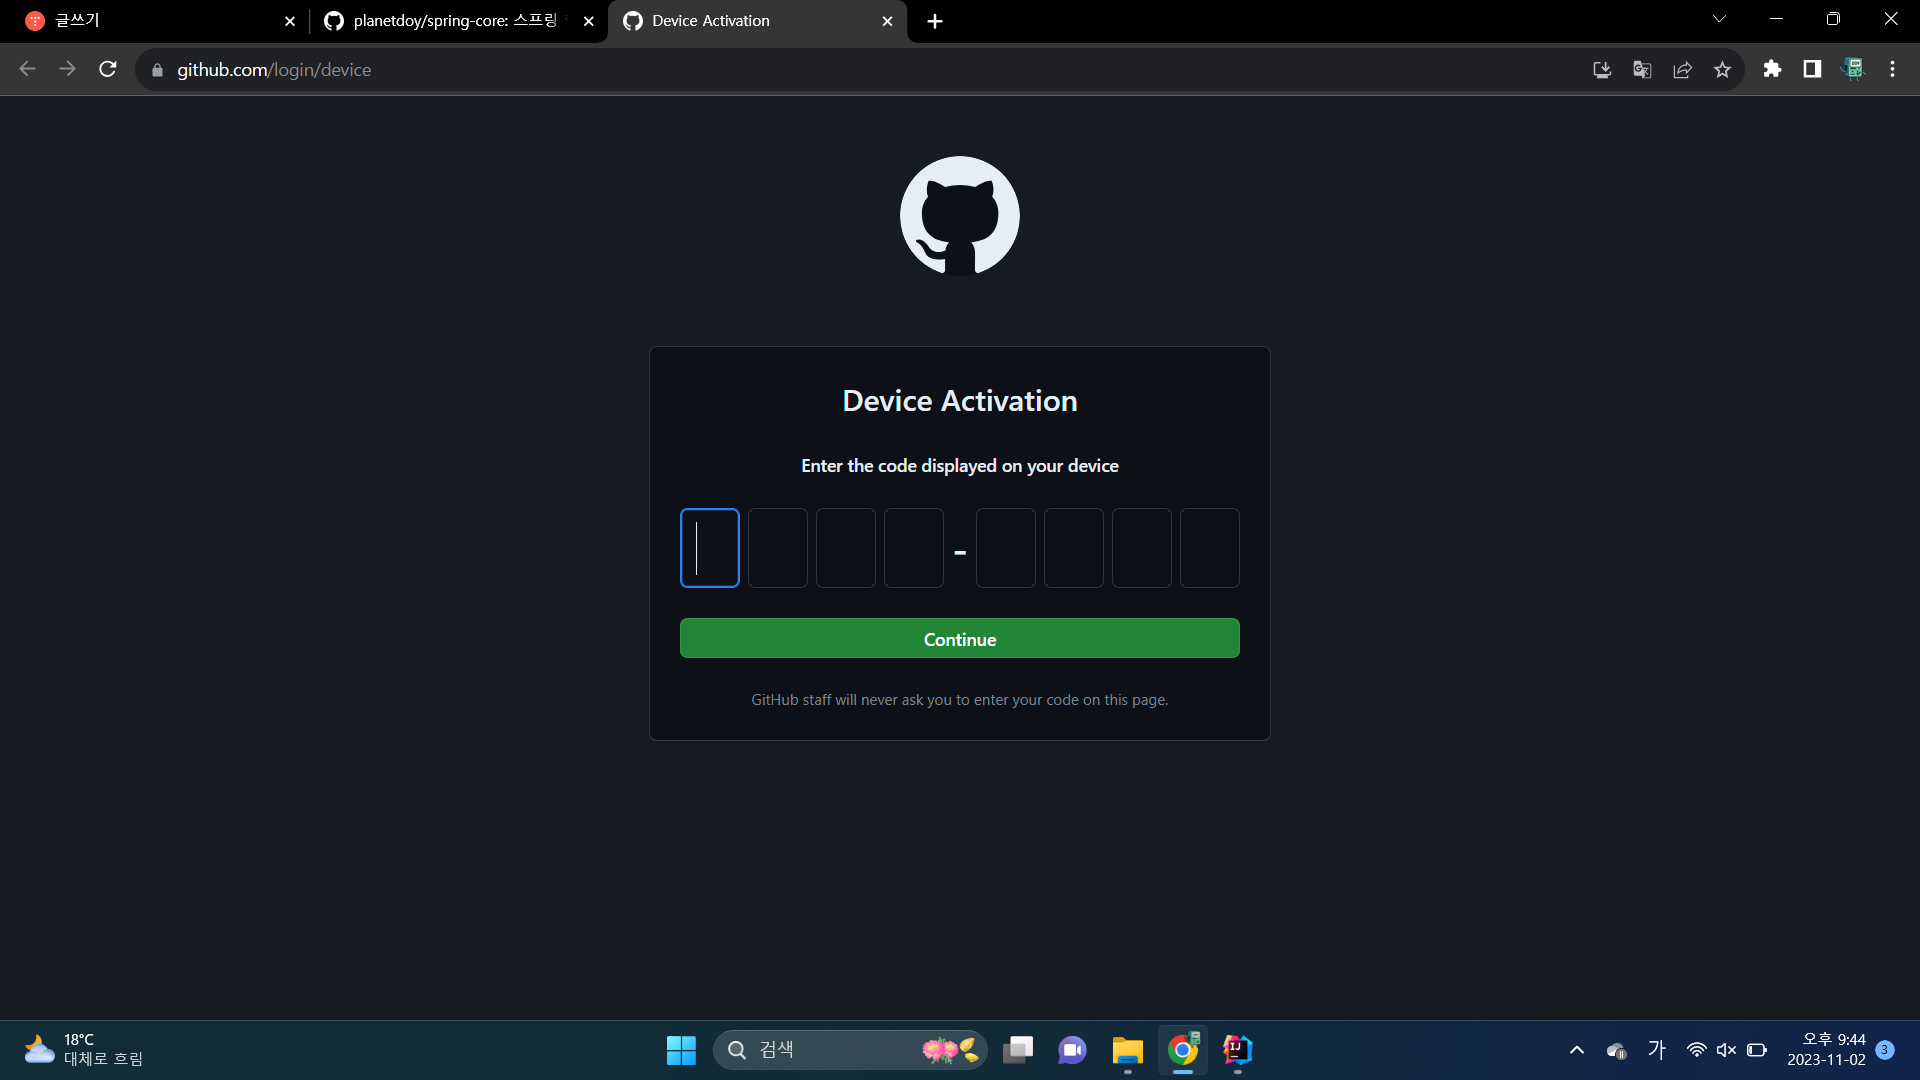Screen dimensions: 1920x1080
Task: Open a new browser tab
Action: (935, 21)
